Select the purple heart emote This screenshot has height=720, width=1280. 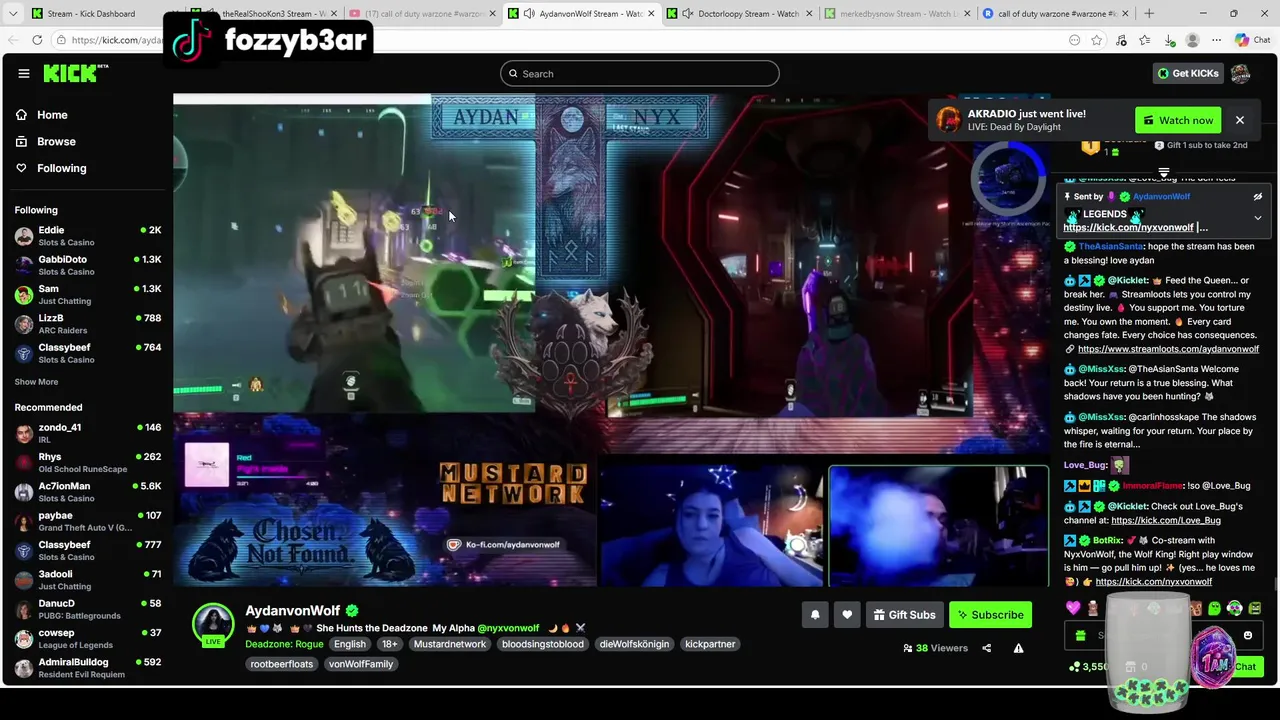[x=1073, y=608]
